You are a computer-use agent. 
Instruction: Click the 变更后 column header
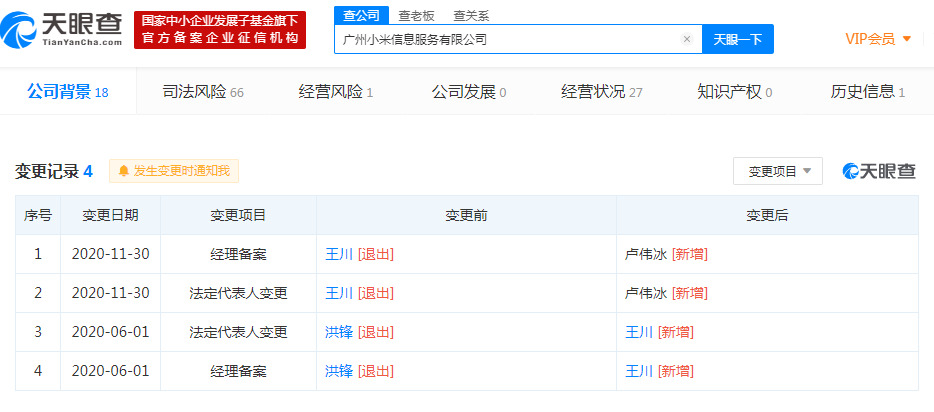767,216
